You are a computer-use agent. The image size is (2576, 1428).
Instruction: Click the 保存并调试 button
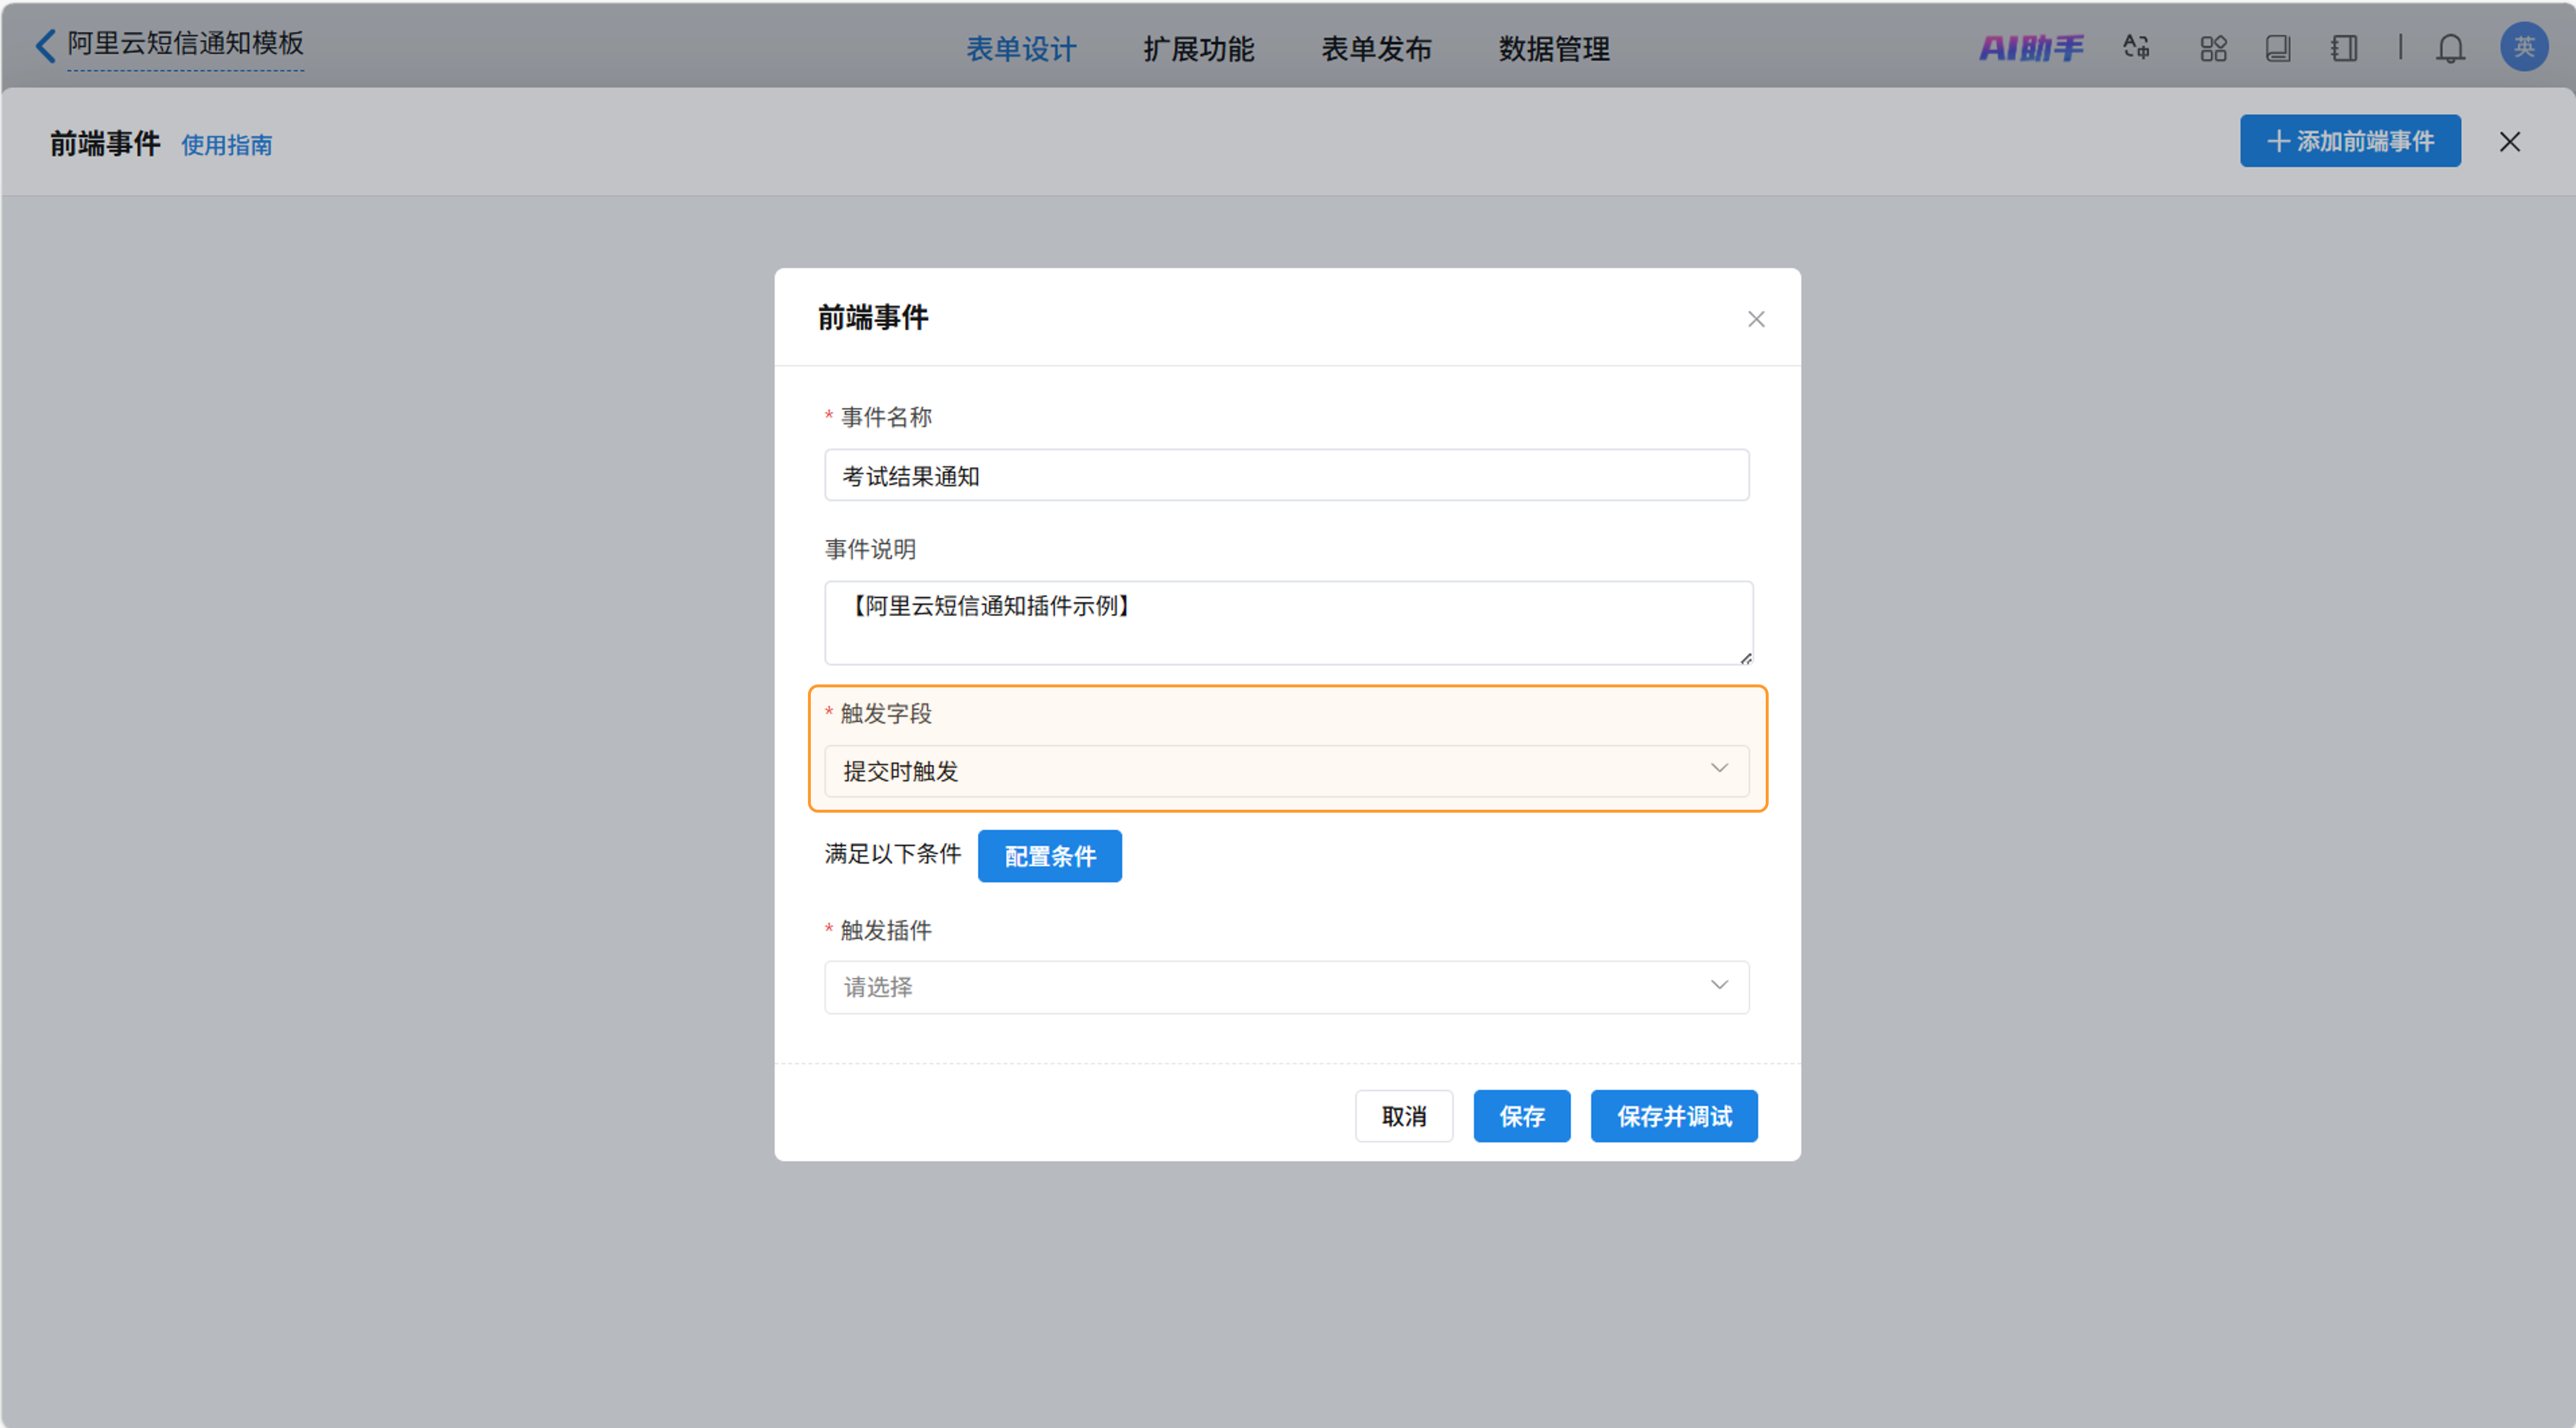point(1674,1115)
